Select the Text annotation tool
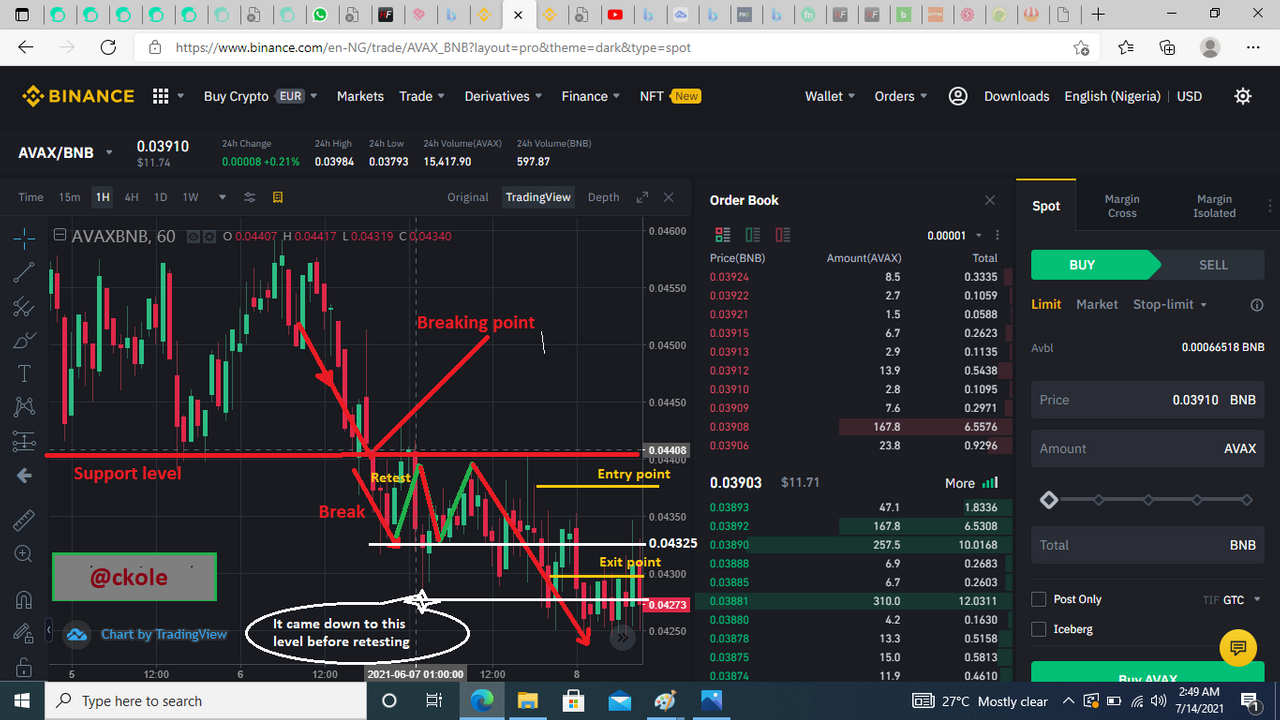Viewport: 1280px width, 720px height. coord(24,373)
